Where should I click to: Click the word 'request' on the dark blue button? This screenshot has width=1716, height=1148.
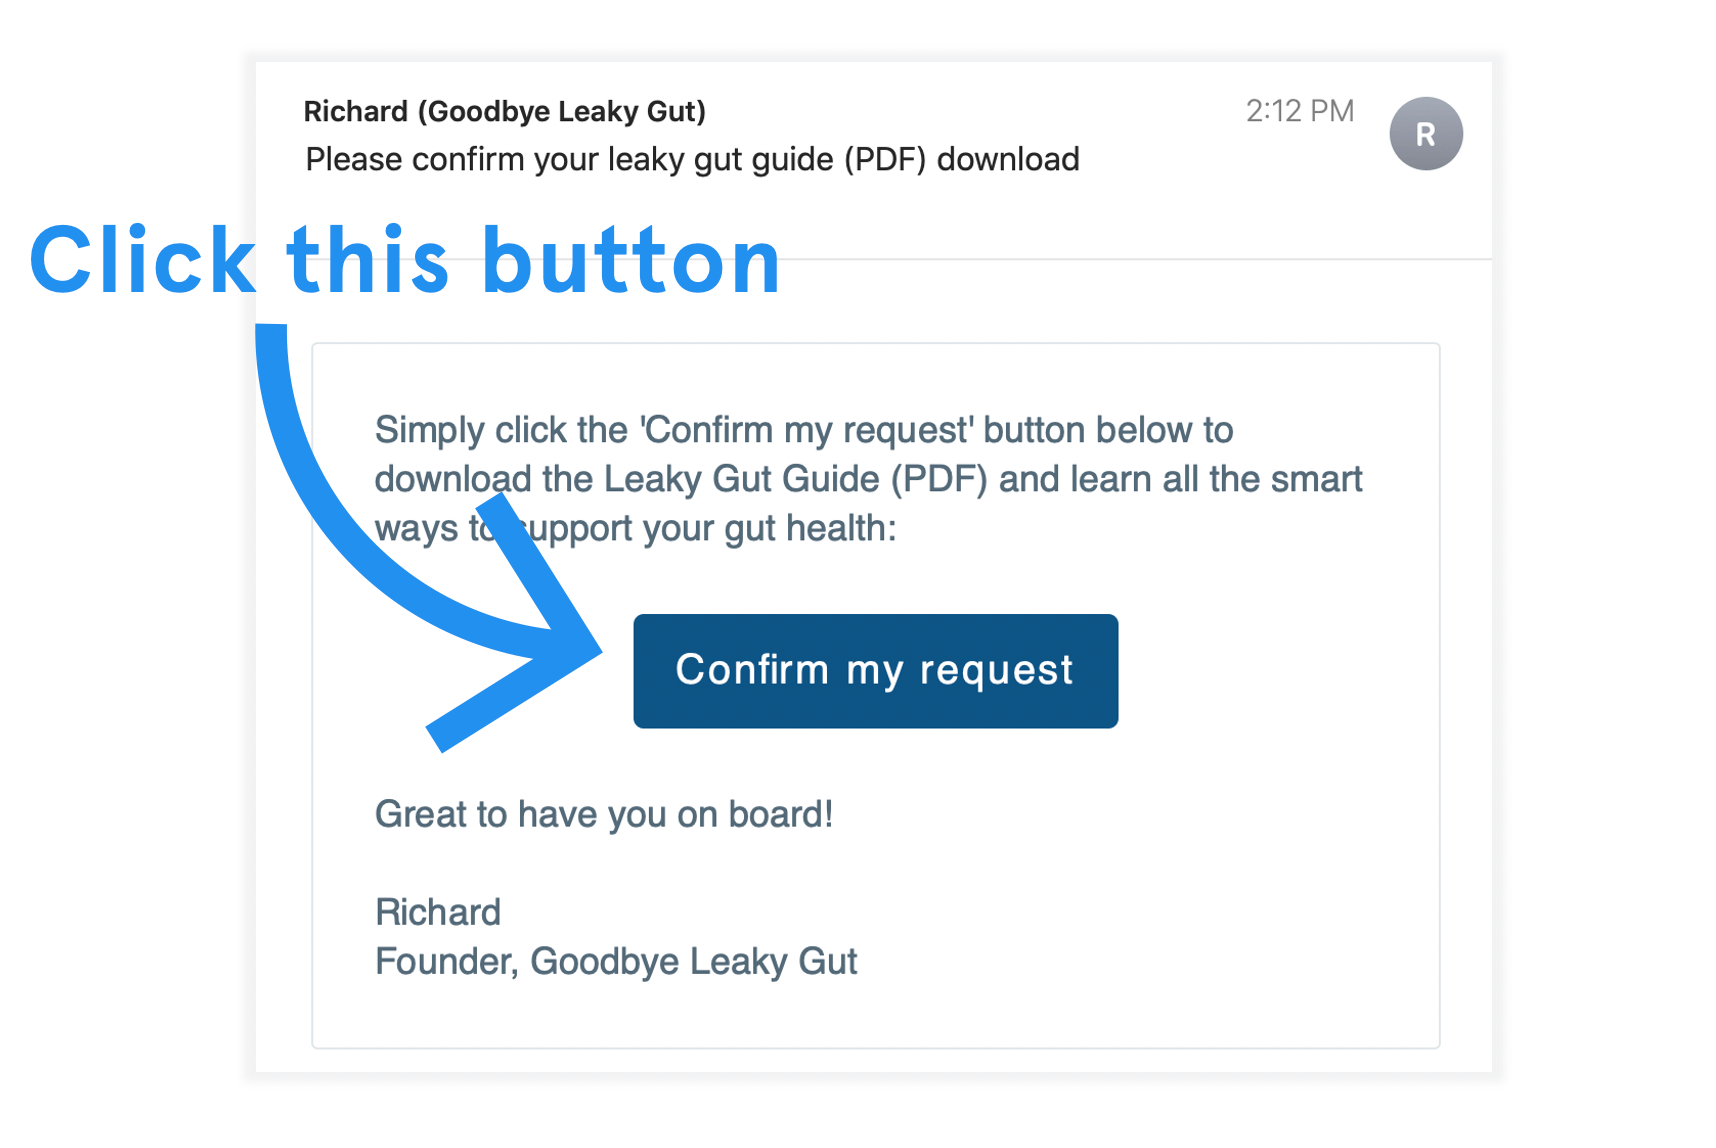[x=995, y=670]
